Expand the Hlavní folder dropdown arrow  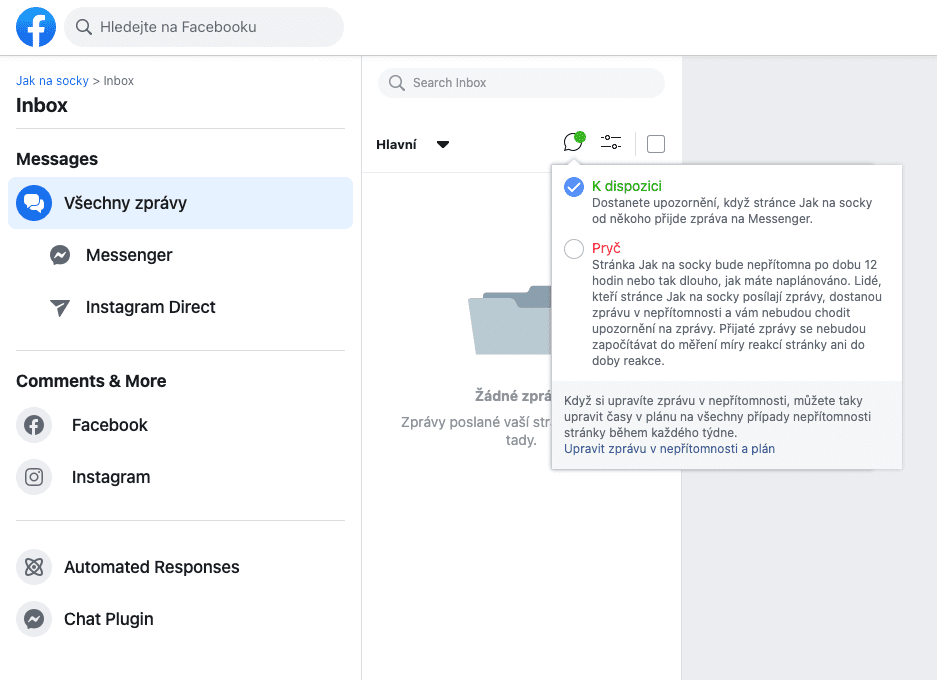coord(443,145)
